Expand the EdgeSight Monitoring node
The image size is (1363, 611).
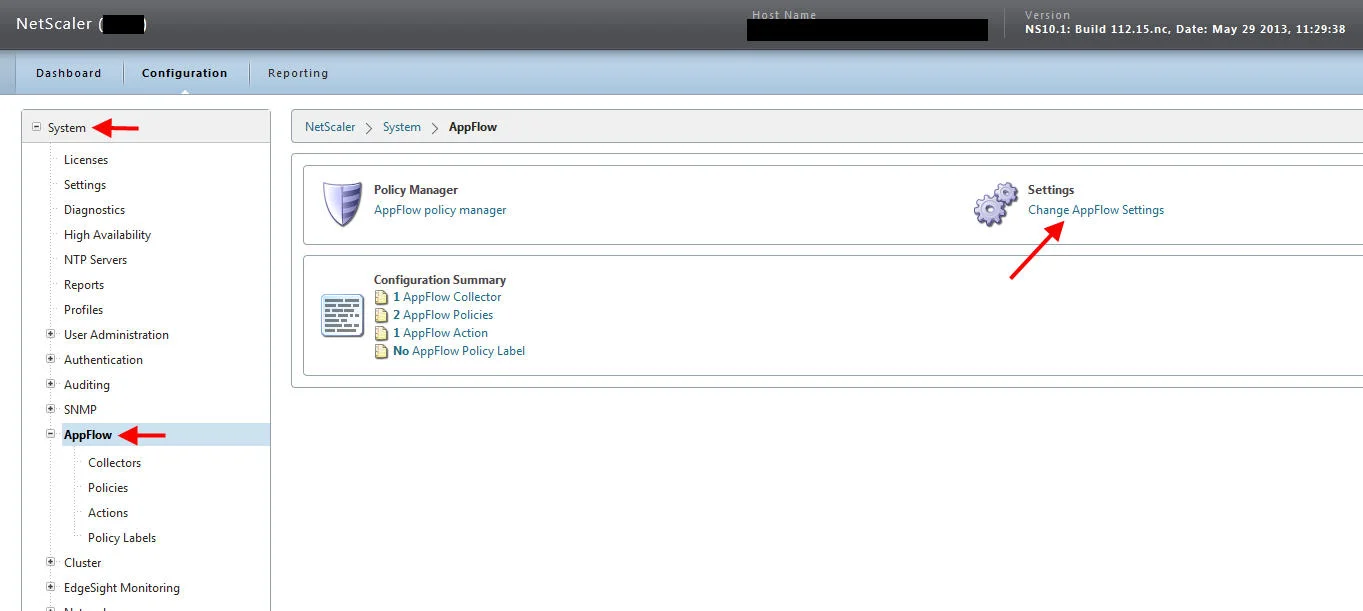coord(51,587)
